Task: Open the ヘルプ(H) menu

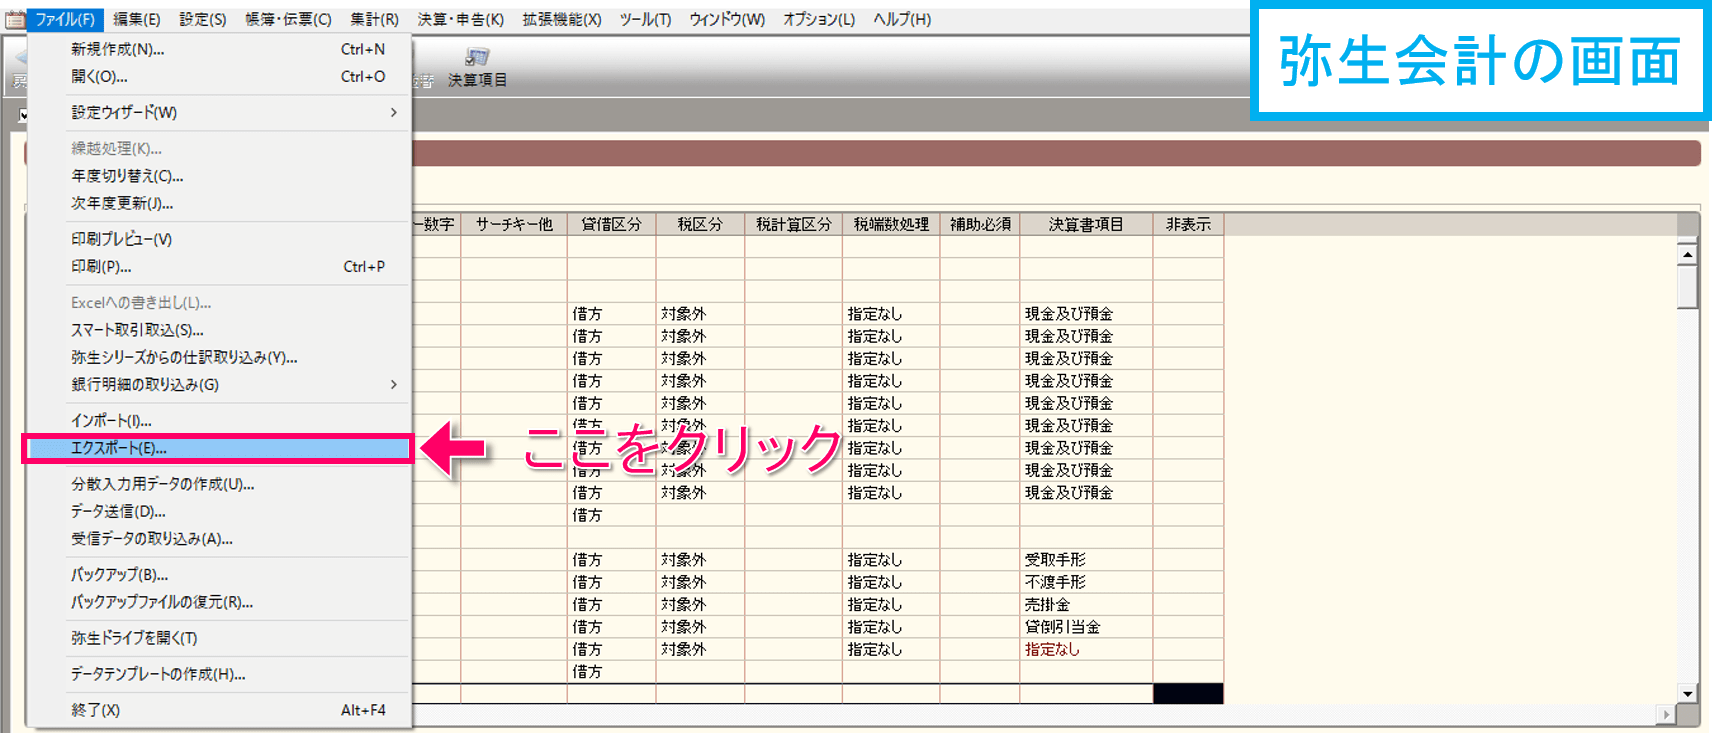Action: tap(902, 19)
